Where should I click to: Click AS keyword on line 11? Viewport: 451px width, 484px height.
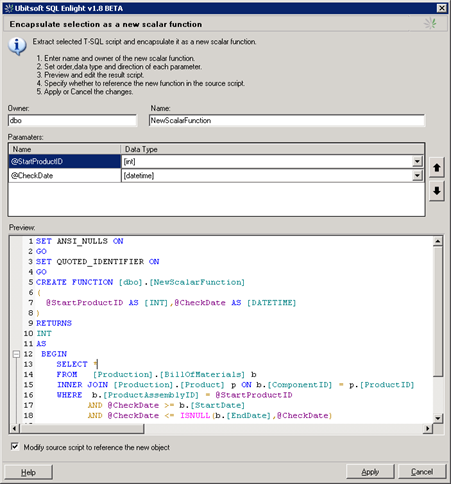click(x=41, y=344)
